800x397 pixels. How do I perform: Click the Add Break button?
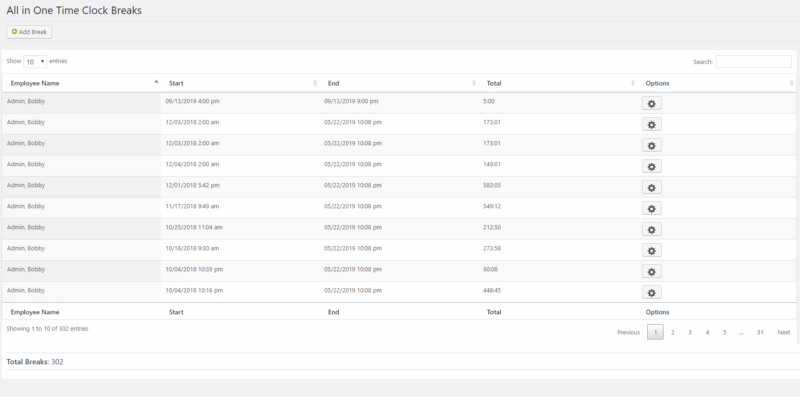[x=29, y=32]
